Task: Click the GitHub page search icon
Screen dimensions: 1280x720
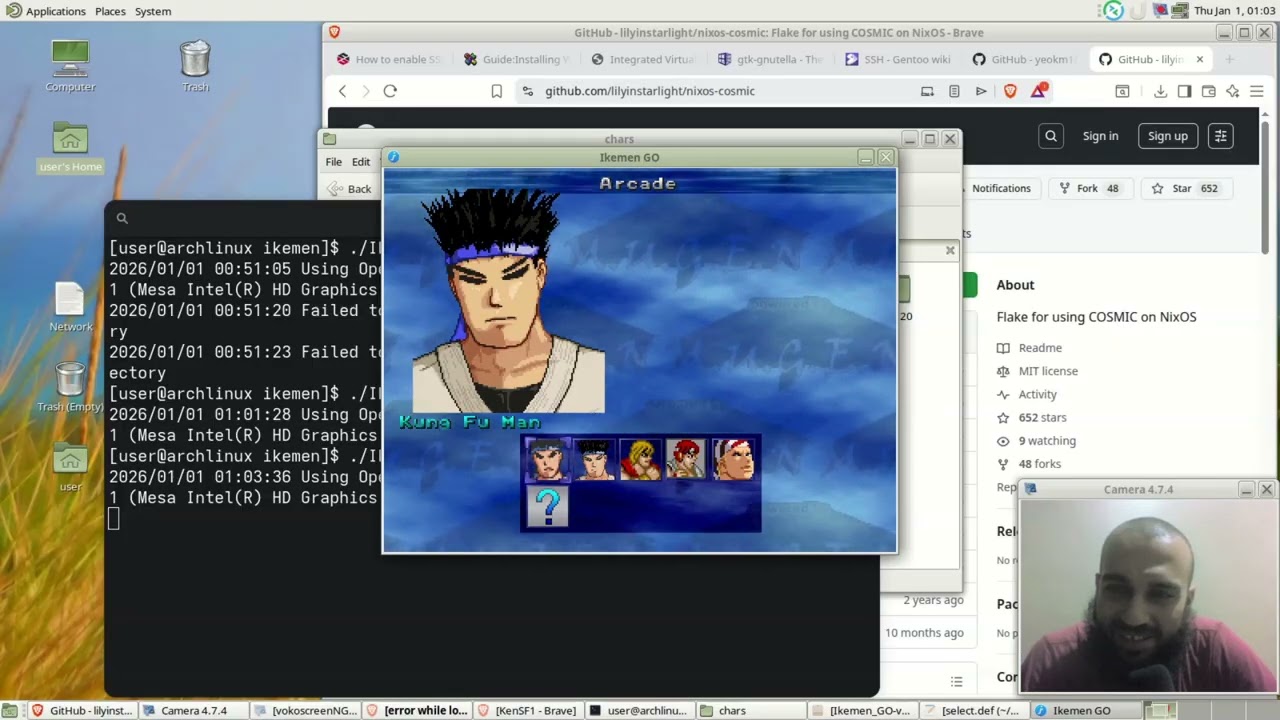Action: (1051, 136)
